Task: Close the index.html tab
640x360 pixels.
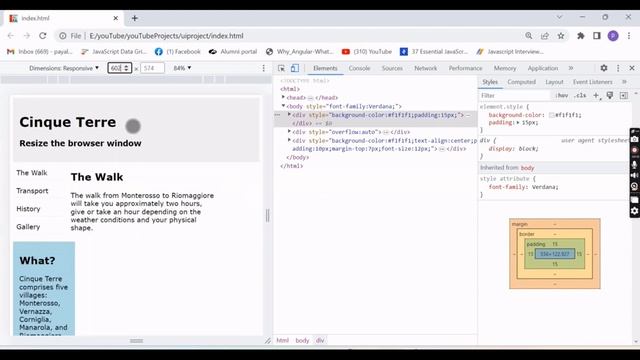Action: 116,18
